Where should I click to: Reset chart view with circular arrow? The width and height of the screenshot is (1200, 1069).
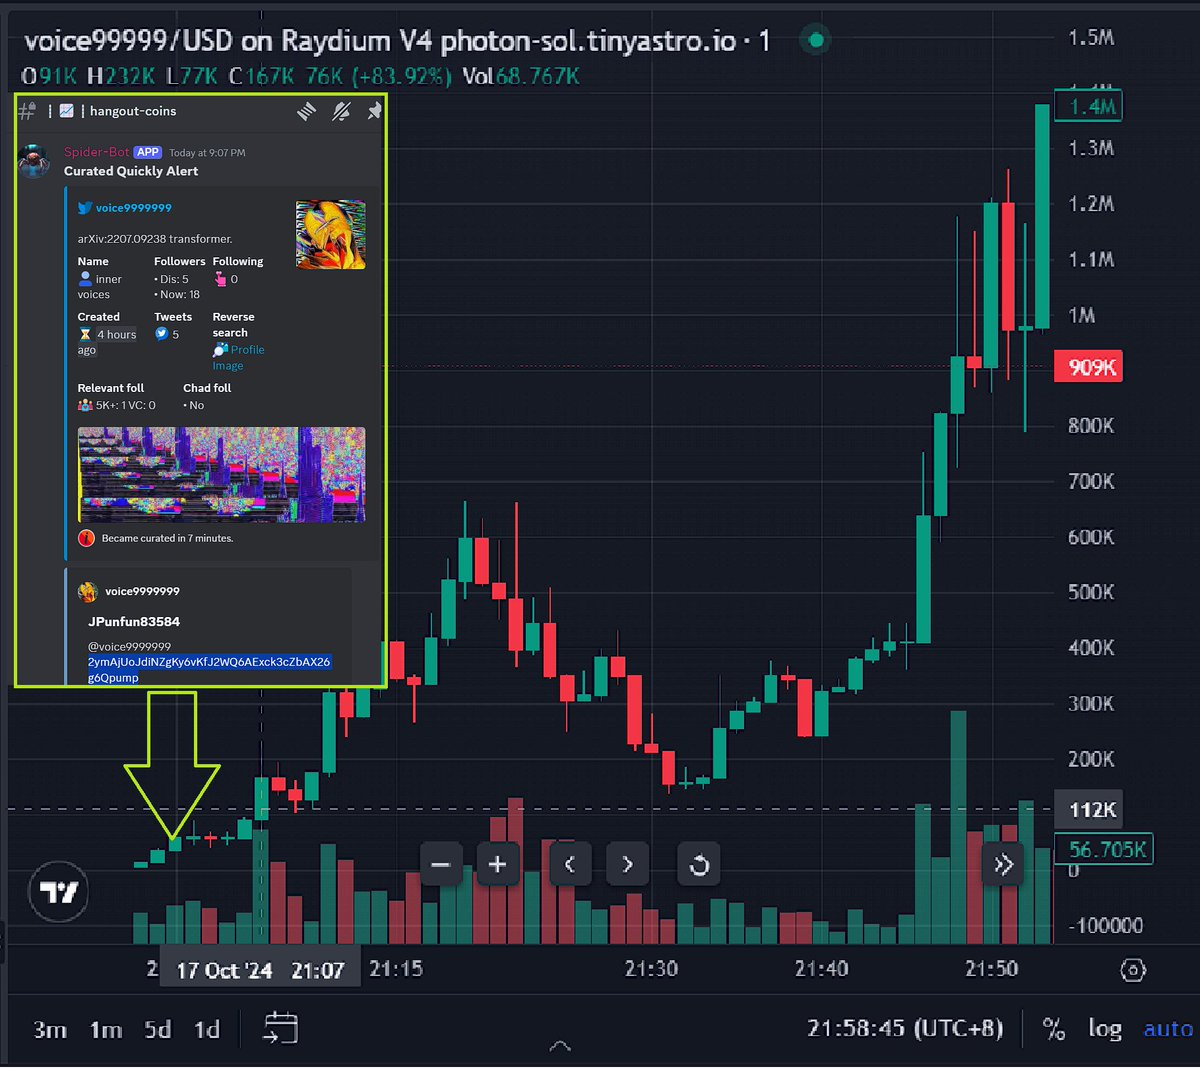(x=699, y=864)
